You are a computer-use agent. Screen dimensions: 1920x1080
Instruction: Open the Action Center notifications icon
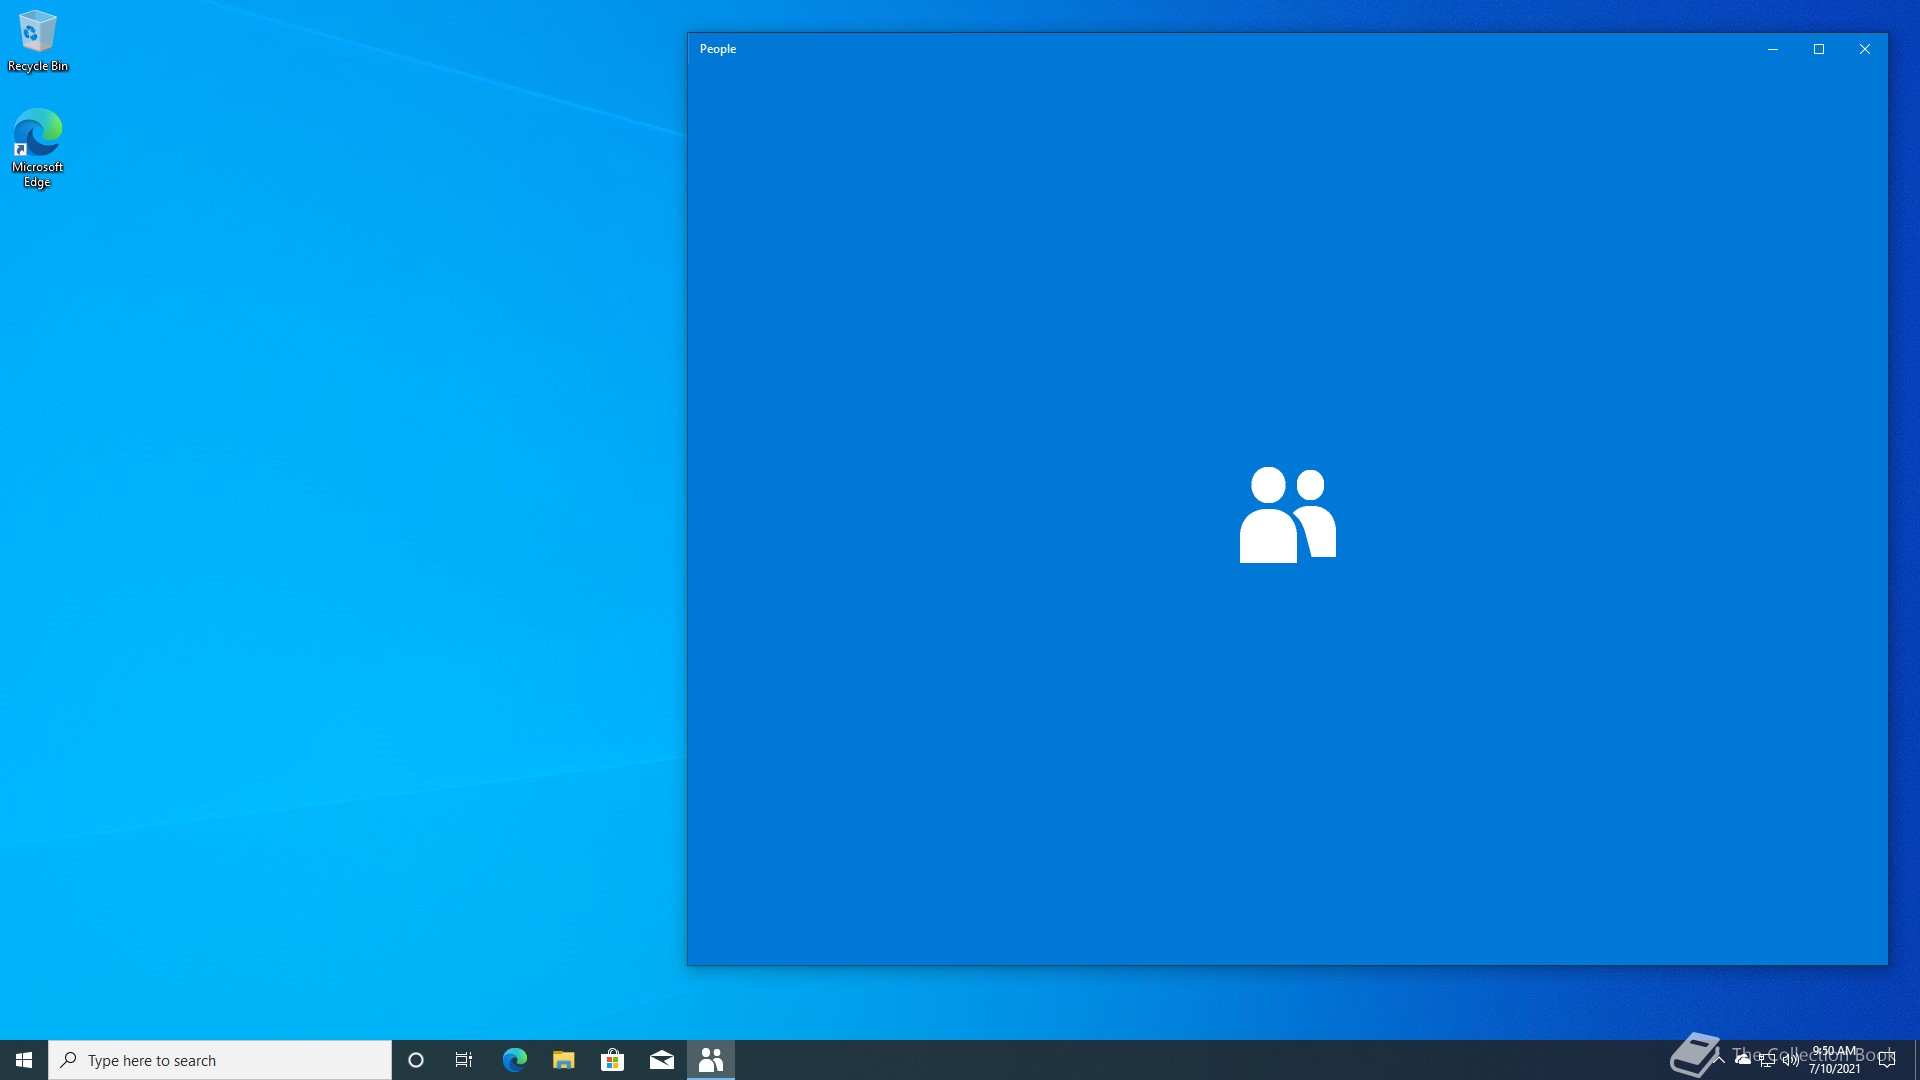click(x=1887, y=1060)
